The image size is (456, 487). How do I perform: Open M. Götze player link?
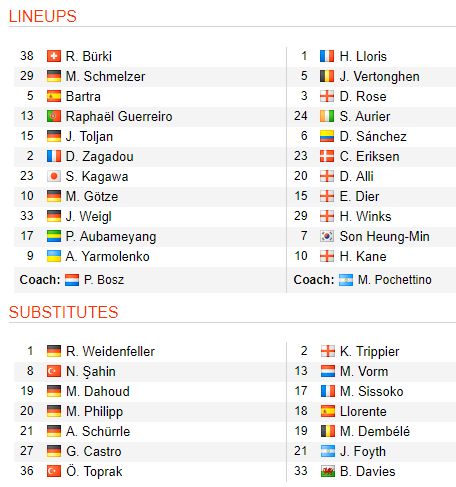[92, 196]
